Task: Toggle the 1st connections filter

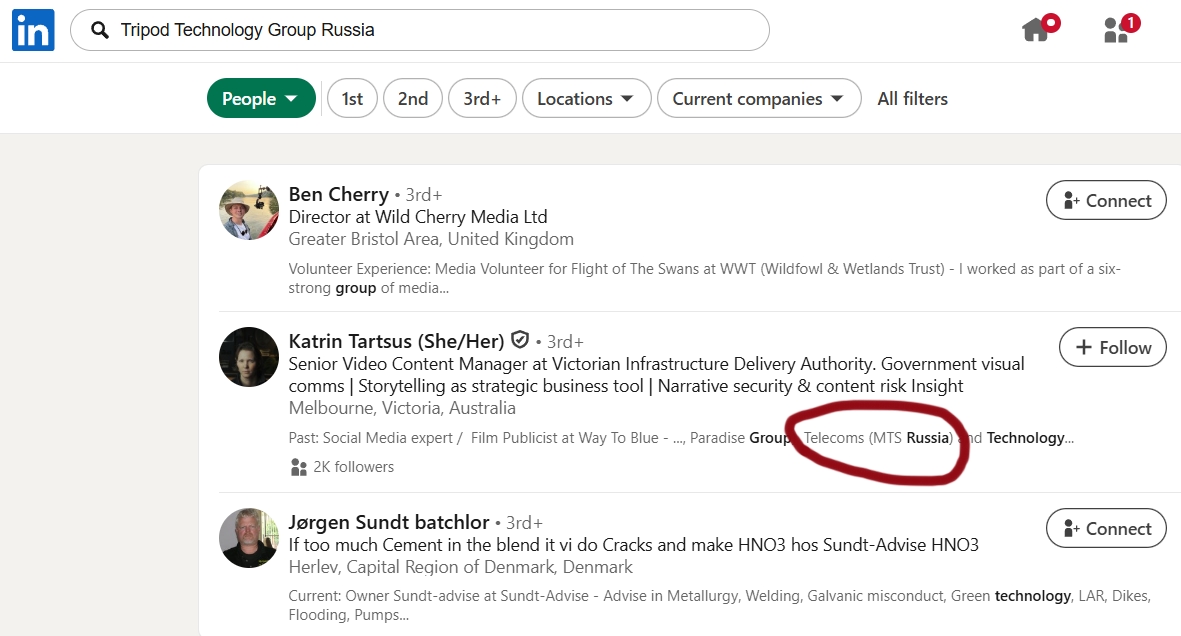Action: pyautogui.click(x=352, y=99)
